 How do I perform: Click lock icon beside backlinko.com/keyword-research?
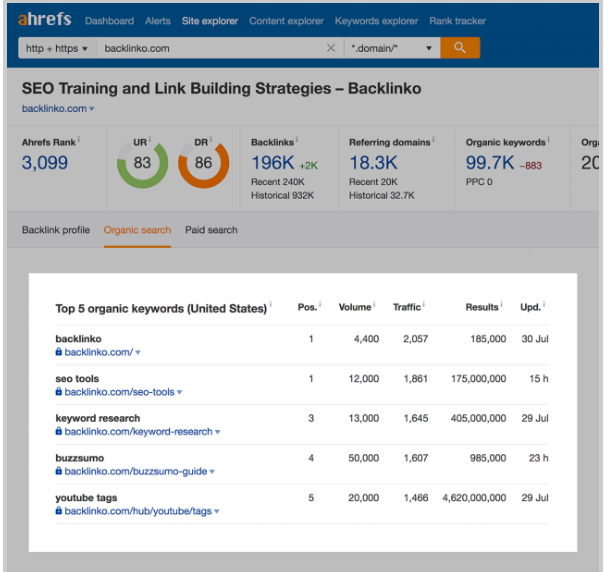pyautogui.click(x=59, y=431)
